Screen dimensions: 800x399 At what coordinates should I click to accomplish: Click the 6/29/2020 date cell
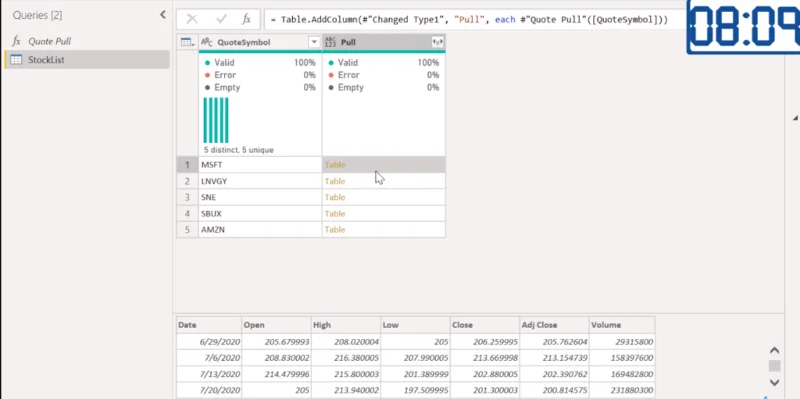pyautogui.click(x=209, y=342)
